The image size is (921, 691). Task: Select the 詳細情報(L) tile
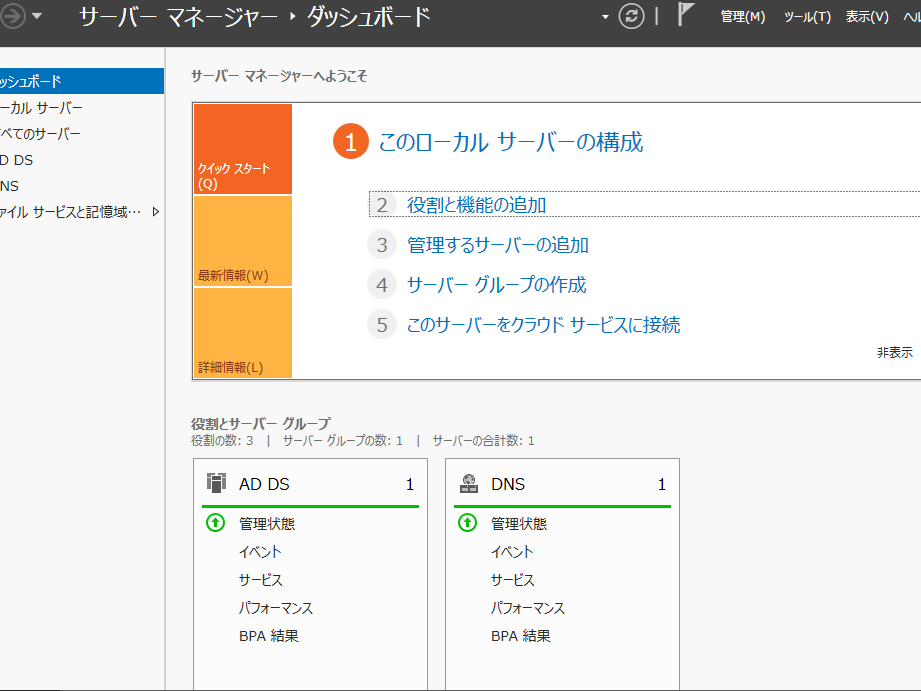tap(243, 333)
